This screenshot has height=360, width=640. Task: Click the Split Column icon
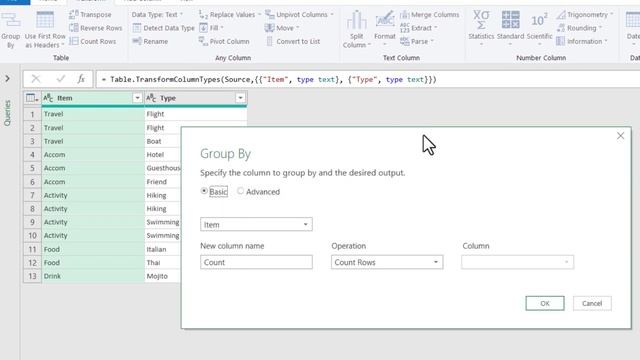point(356,20)
